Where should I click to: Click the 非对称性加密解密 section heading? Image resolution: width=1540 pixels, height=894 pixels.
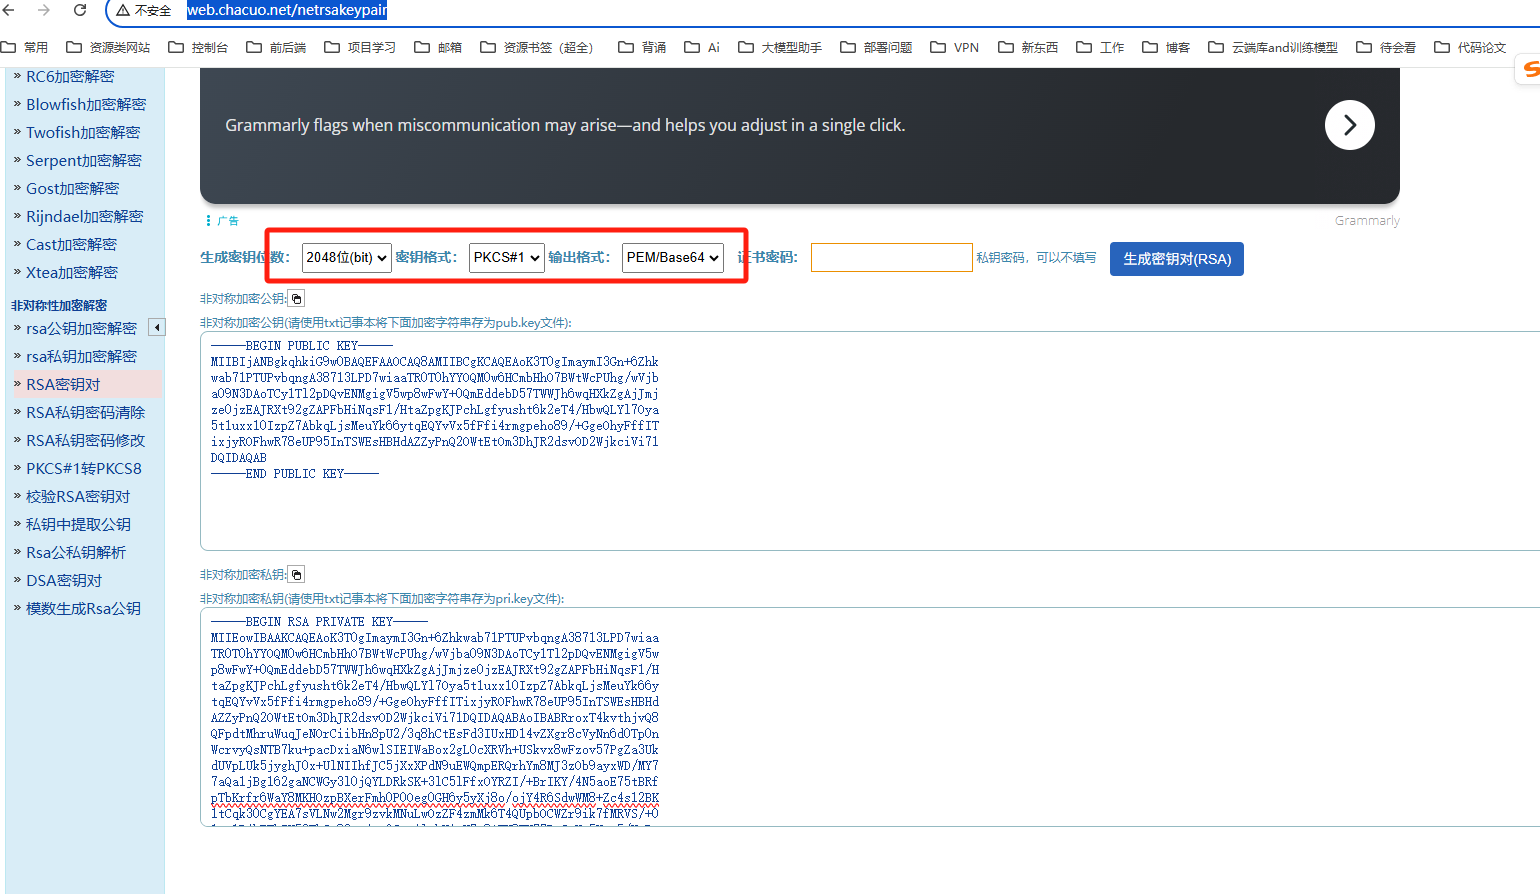(59, 305)
